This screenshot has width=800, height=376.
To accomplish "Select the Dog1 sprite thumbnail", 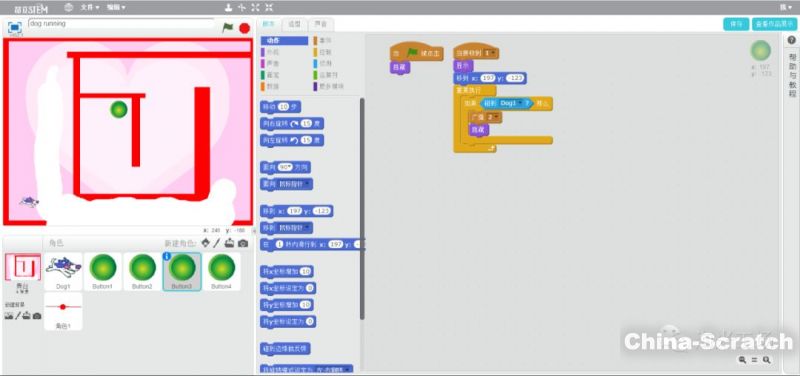I will tap(63, 271).
